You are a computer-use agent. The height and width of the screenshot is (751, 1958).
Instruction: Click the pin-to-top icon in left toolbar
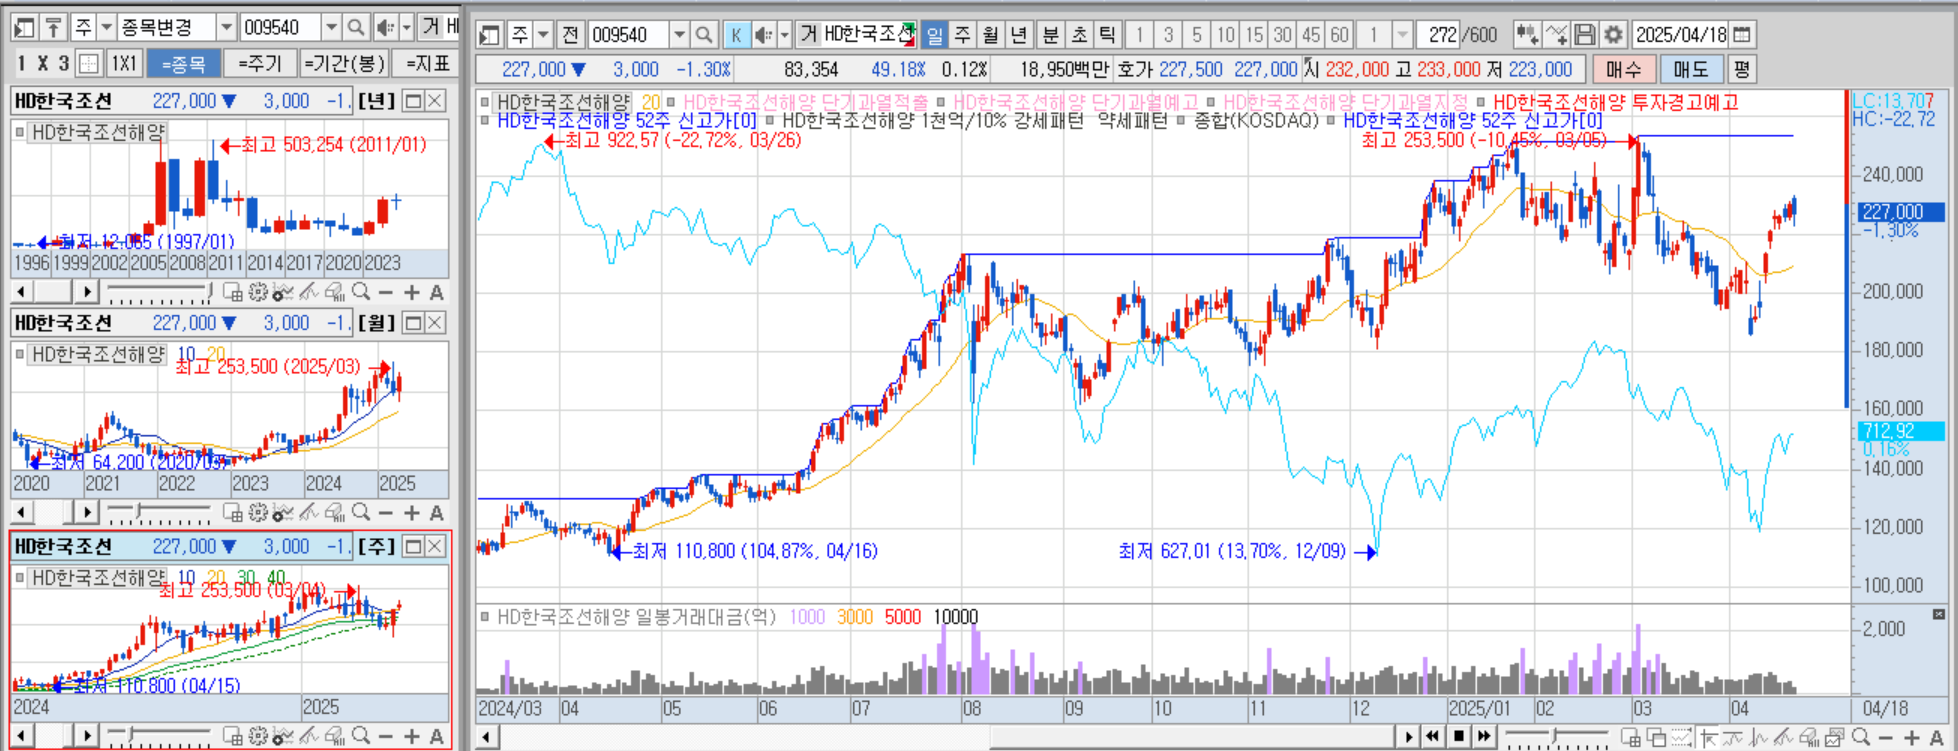tap(53, 27)
